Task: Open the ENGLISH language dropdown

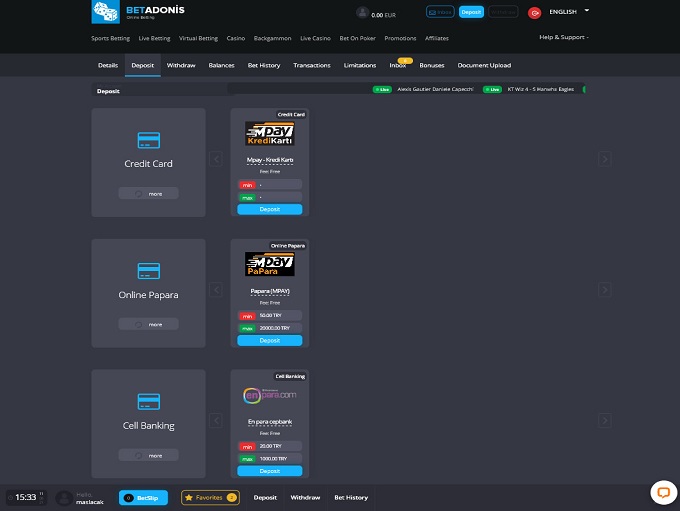Action: (x=569, y=12)
